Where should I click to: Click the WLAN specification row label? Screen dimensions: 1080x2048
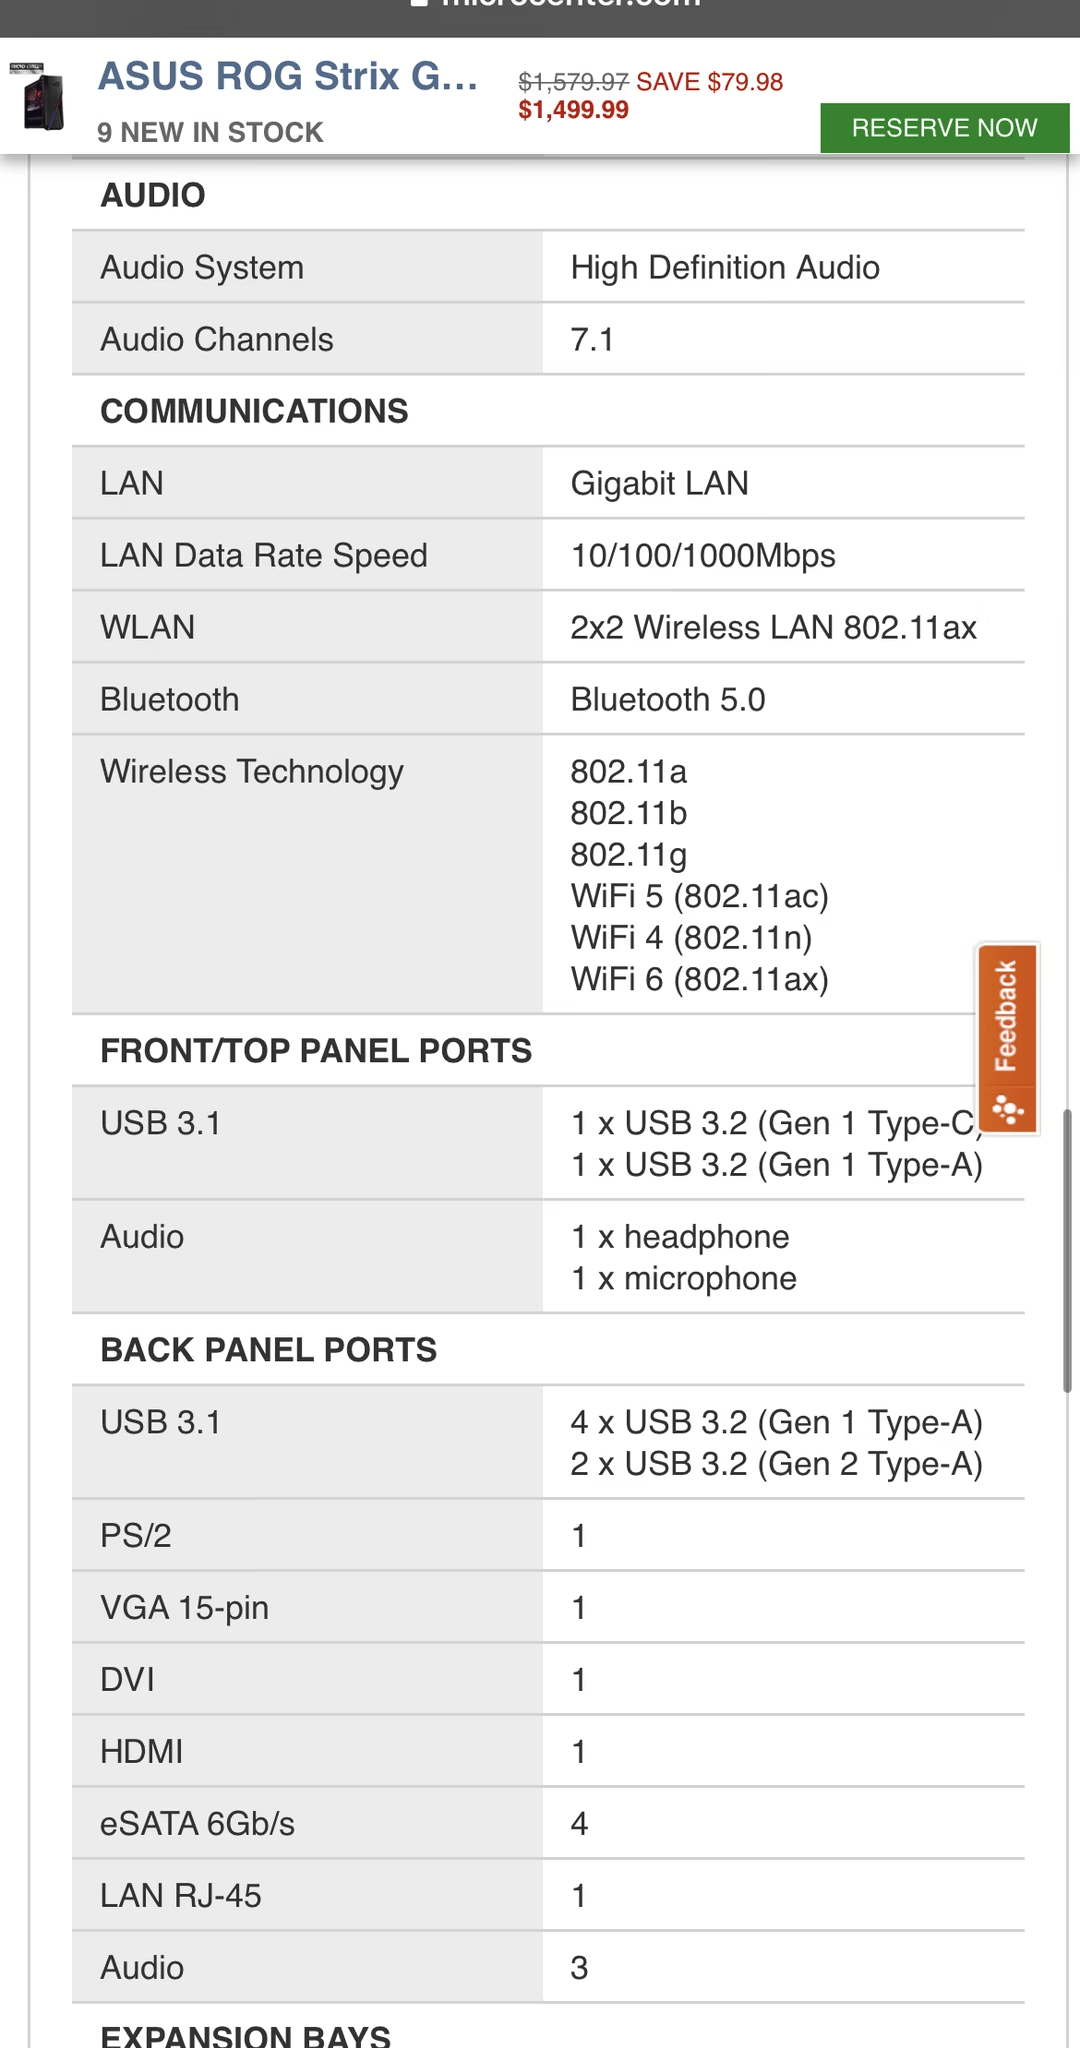(x=147, y=627)
